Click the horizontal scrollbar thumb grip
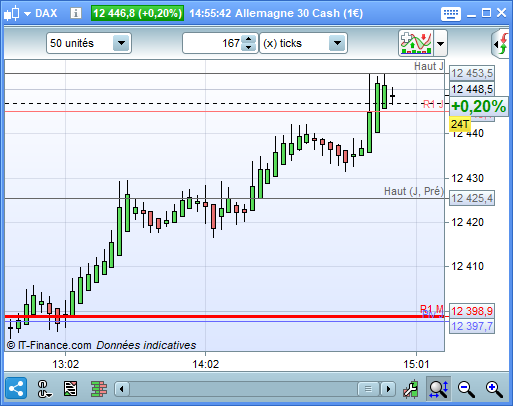The image size is (513, 406). [x=368, y=389]
